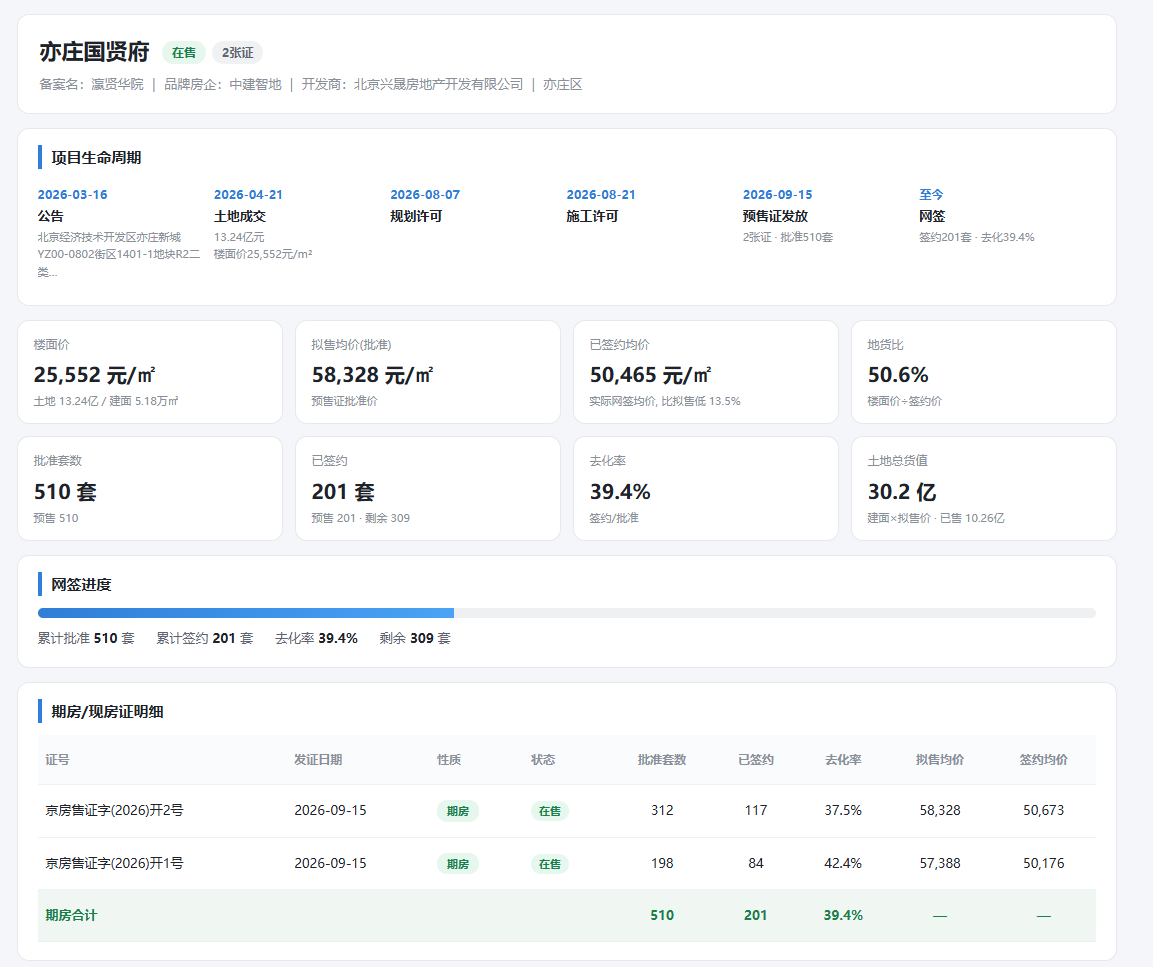Click the 已签约均价 50,465 card
This screenshot has height=967, width=1153.
point(706,372)
